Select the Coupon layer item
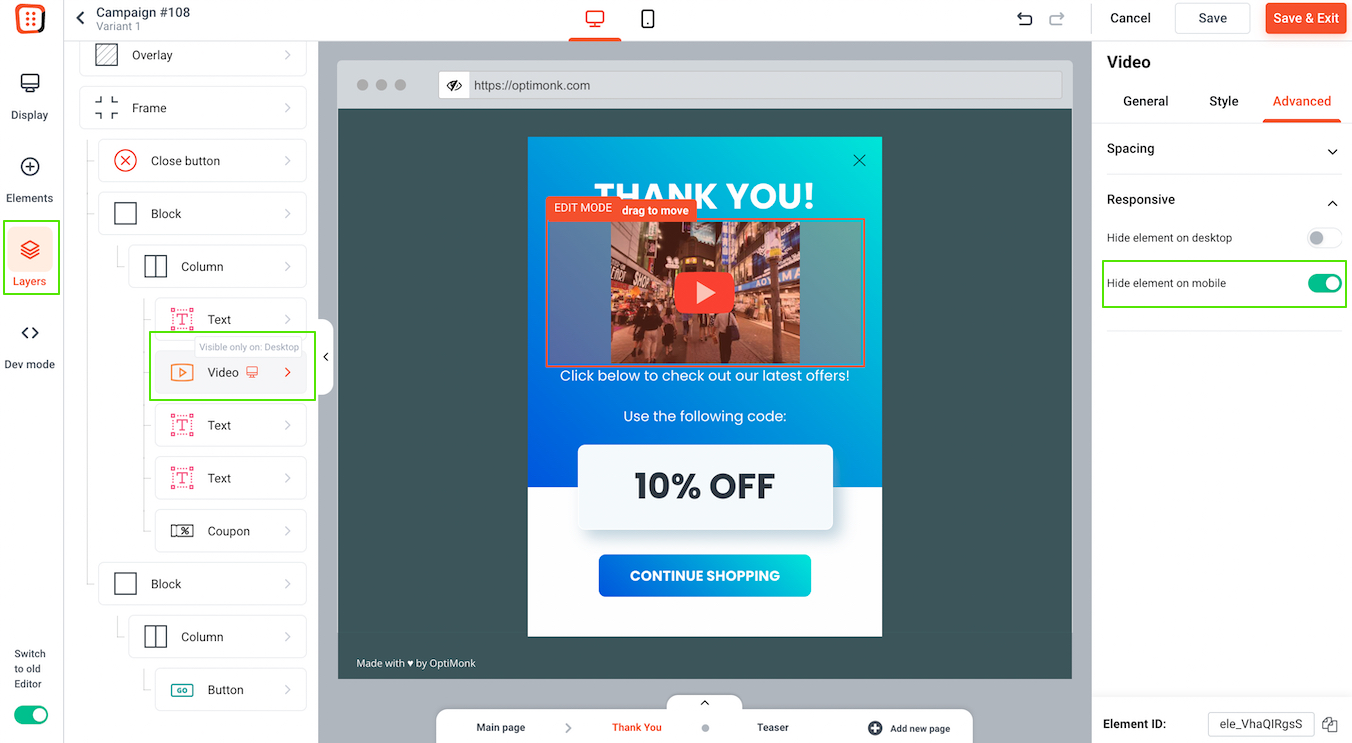This screenshot has width=1352, height=743. coord(231,531)
